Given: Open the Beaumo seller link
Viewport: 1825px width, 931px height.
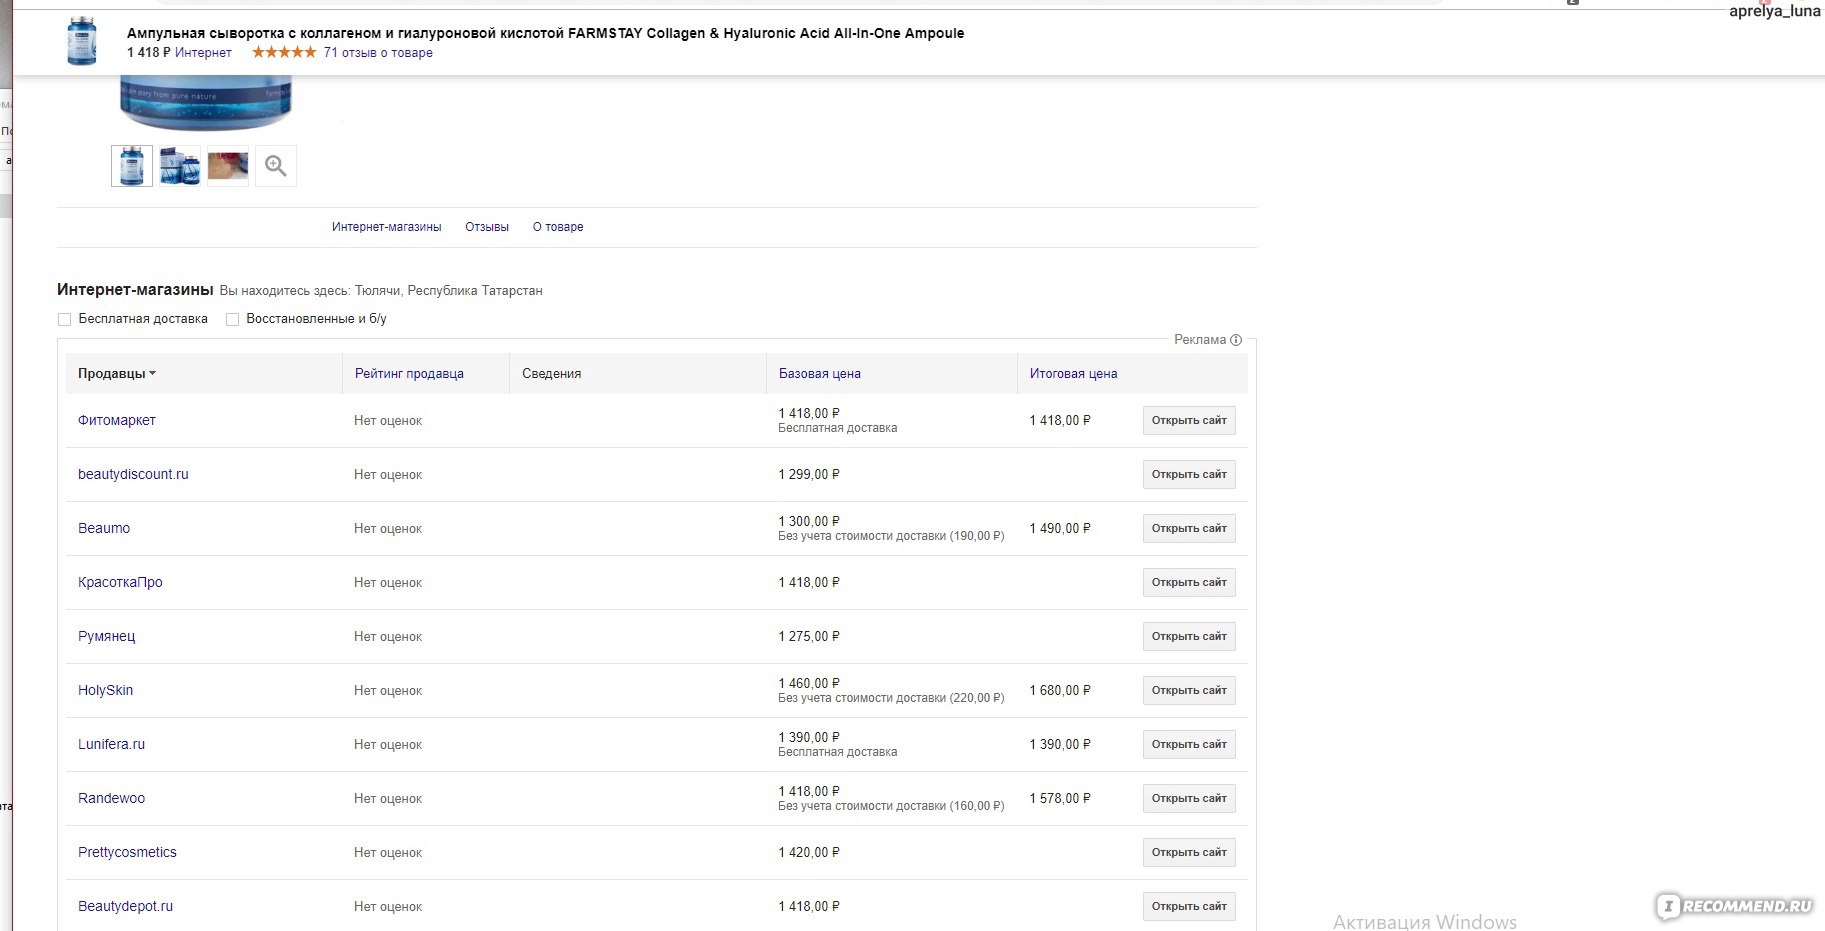Looking at the screenshot, I should (104, 529).
